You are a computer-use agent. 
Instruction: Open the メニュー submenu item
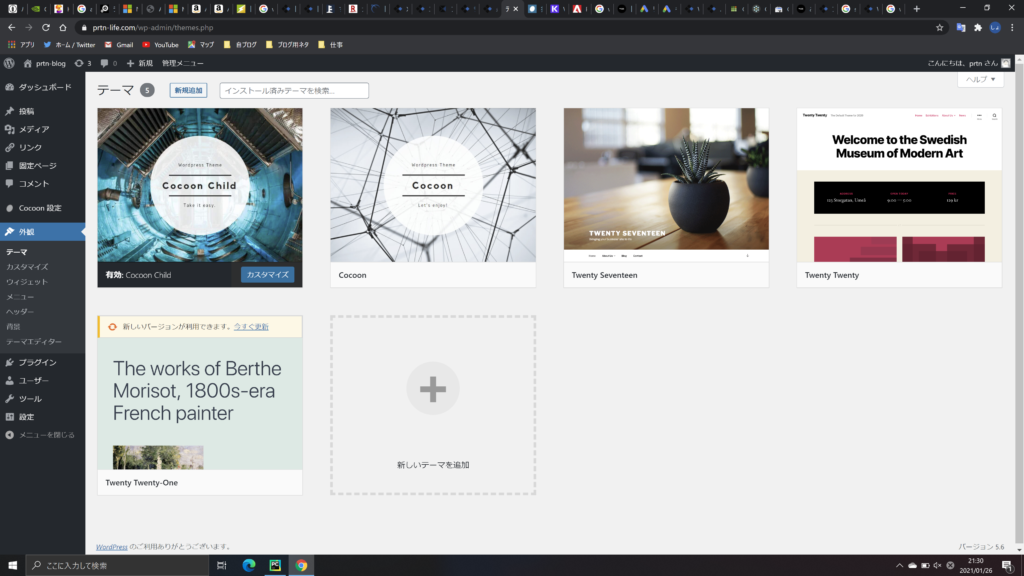(x=20, y=297)
